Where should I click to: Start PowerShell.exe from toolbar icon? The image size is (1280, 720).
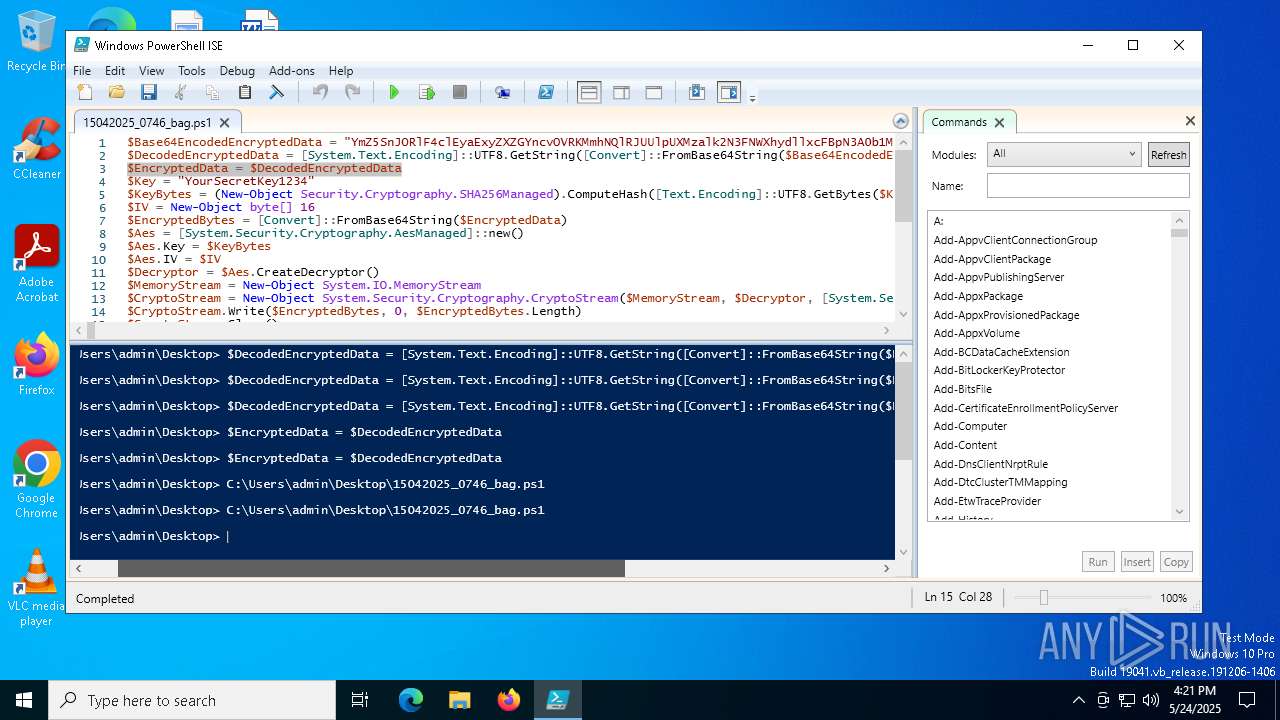(x=546, y=92)
